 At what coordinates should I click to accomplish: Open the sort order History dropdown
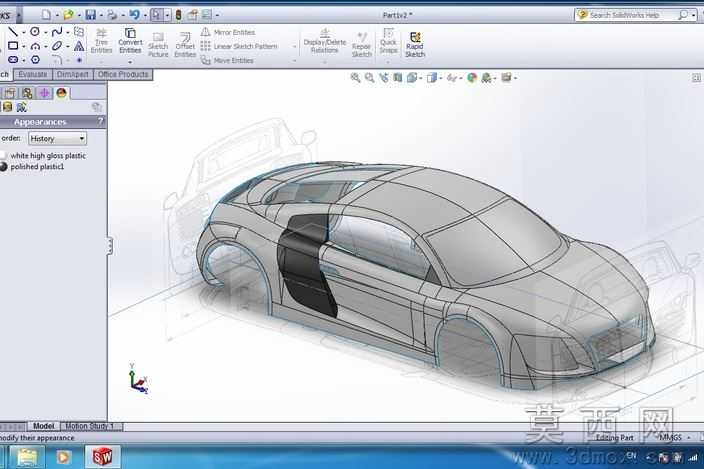(x=57, y=139)
